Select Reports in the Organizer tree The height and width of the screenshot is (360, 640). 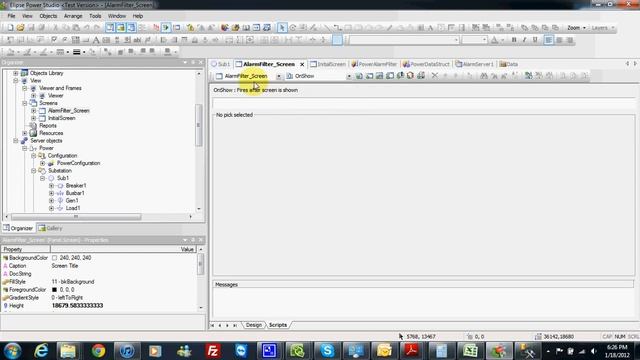pyautogui.click(x=48, y=126)
